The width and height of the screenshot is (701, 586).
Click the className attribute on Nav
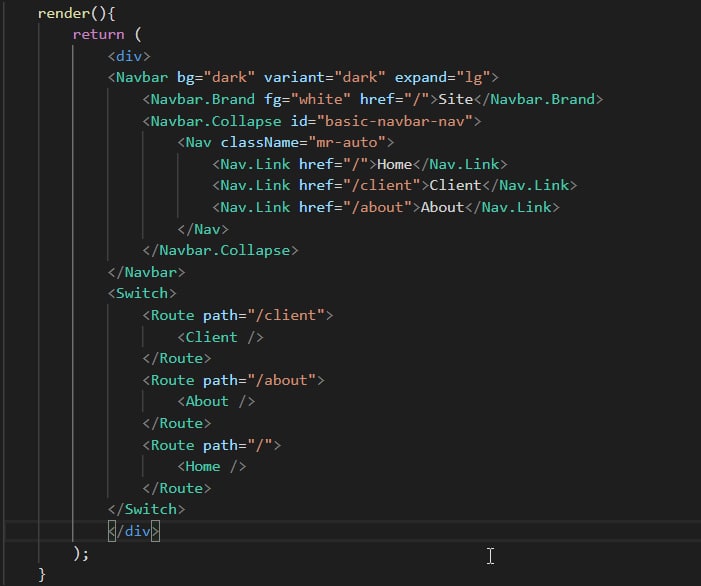point(260,143)
